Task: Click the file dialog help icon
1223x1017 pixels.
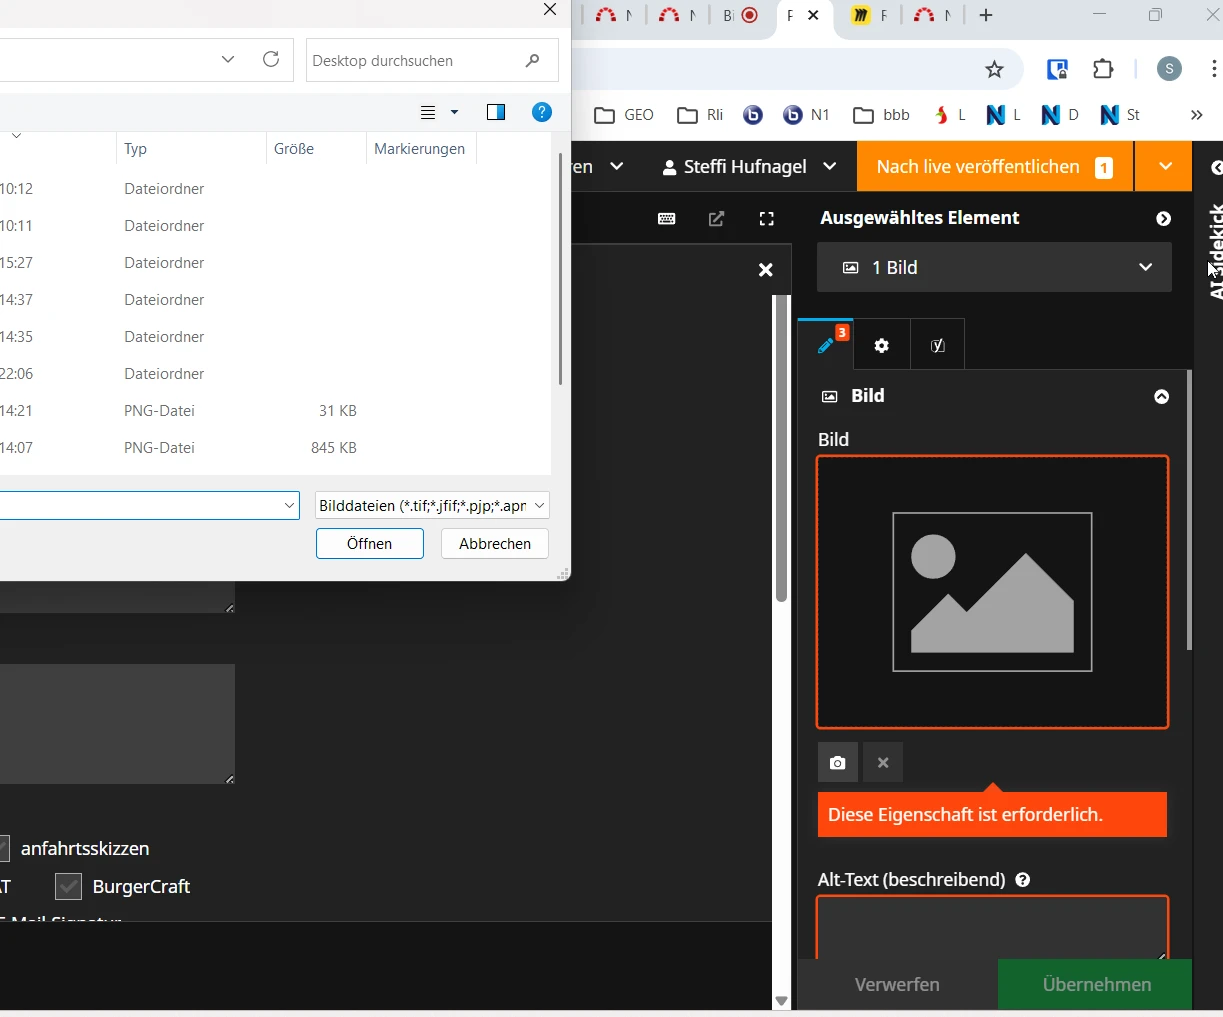Action: tap(542, 112)
